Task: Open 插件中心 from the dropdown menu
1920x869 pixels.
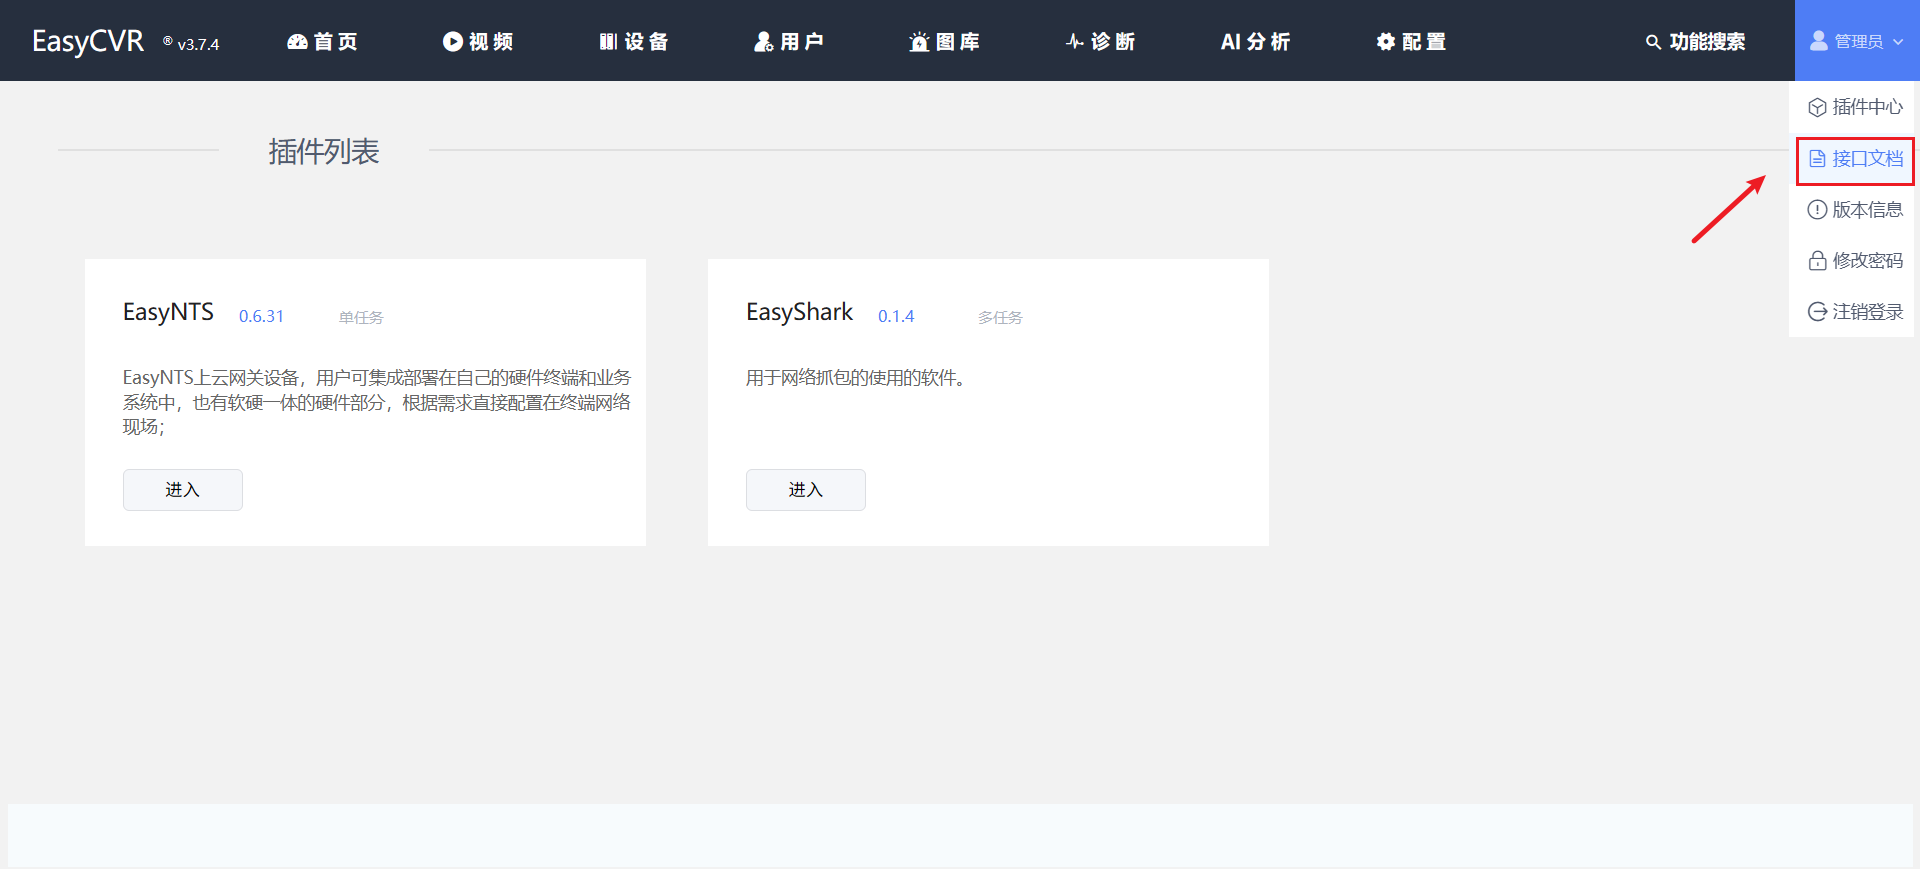Action: (1856, 107)
